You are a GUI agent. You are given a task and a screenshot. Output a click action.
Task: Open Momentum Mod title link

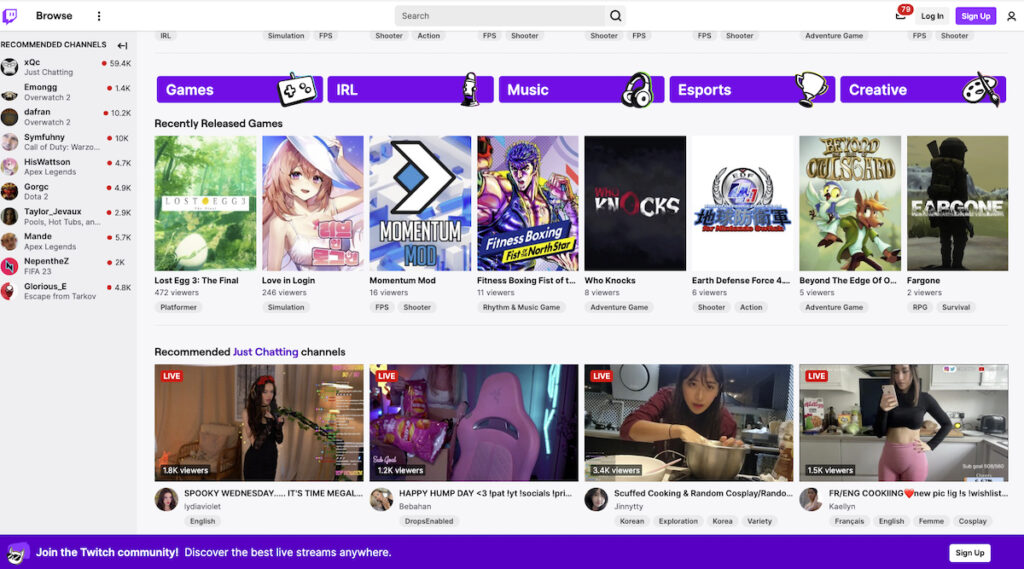(402, 280)
